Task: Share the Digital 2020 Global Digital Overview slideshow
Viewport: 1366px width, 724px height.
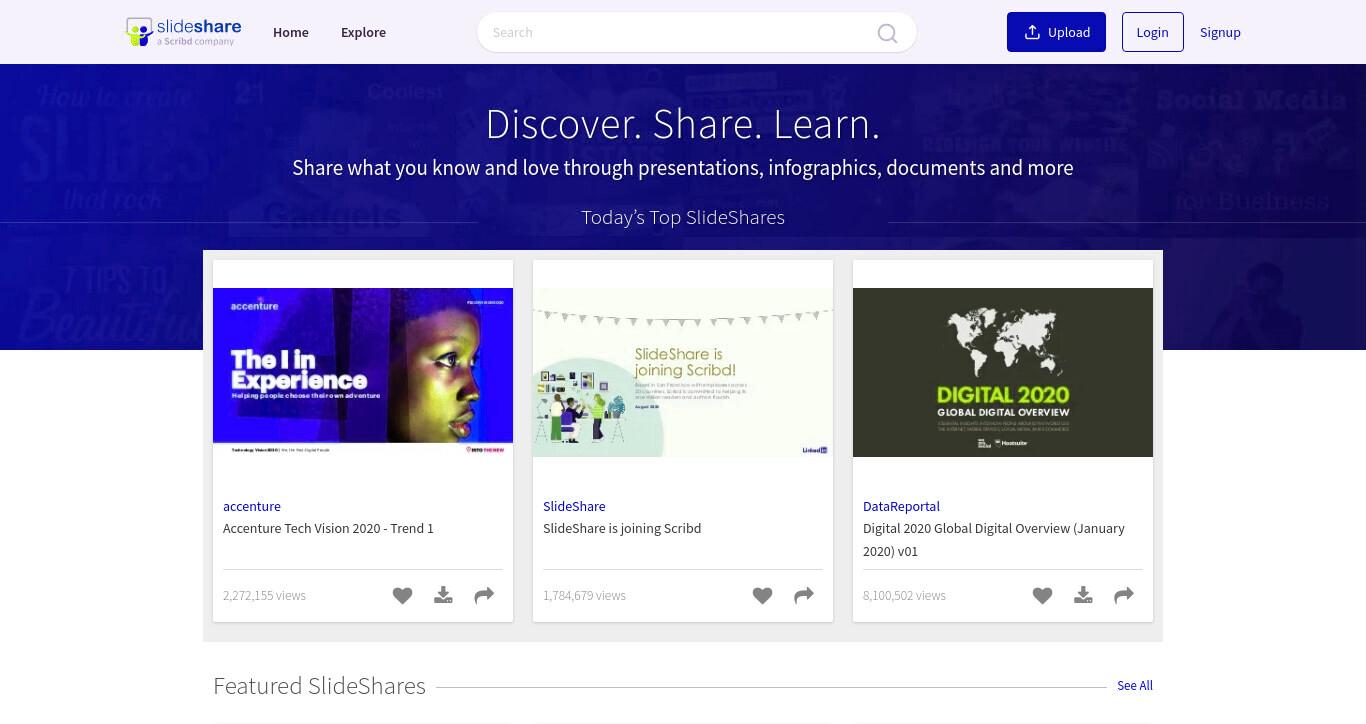Action: [1124, 596]
